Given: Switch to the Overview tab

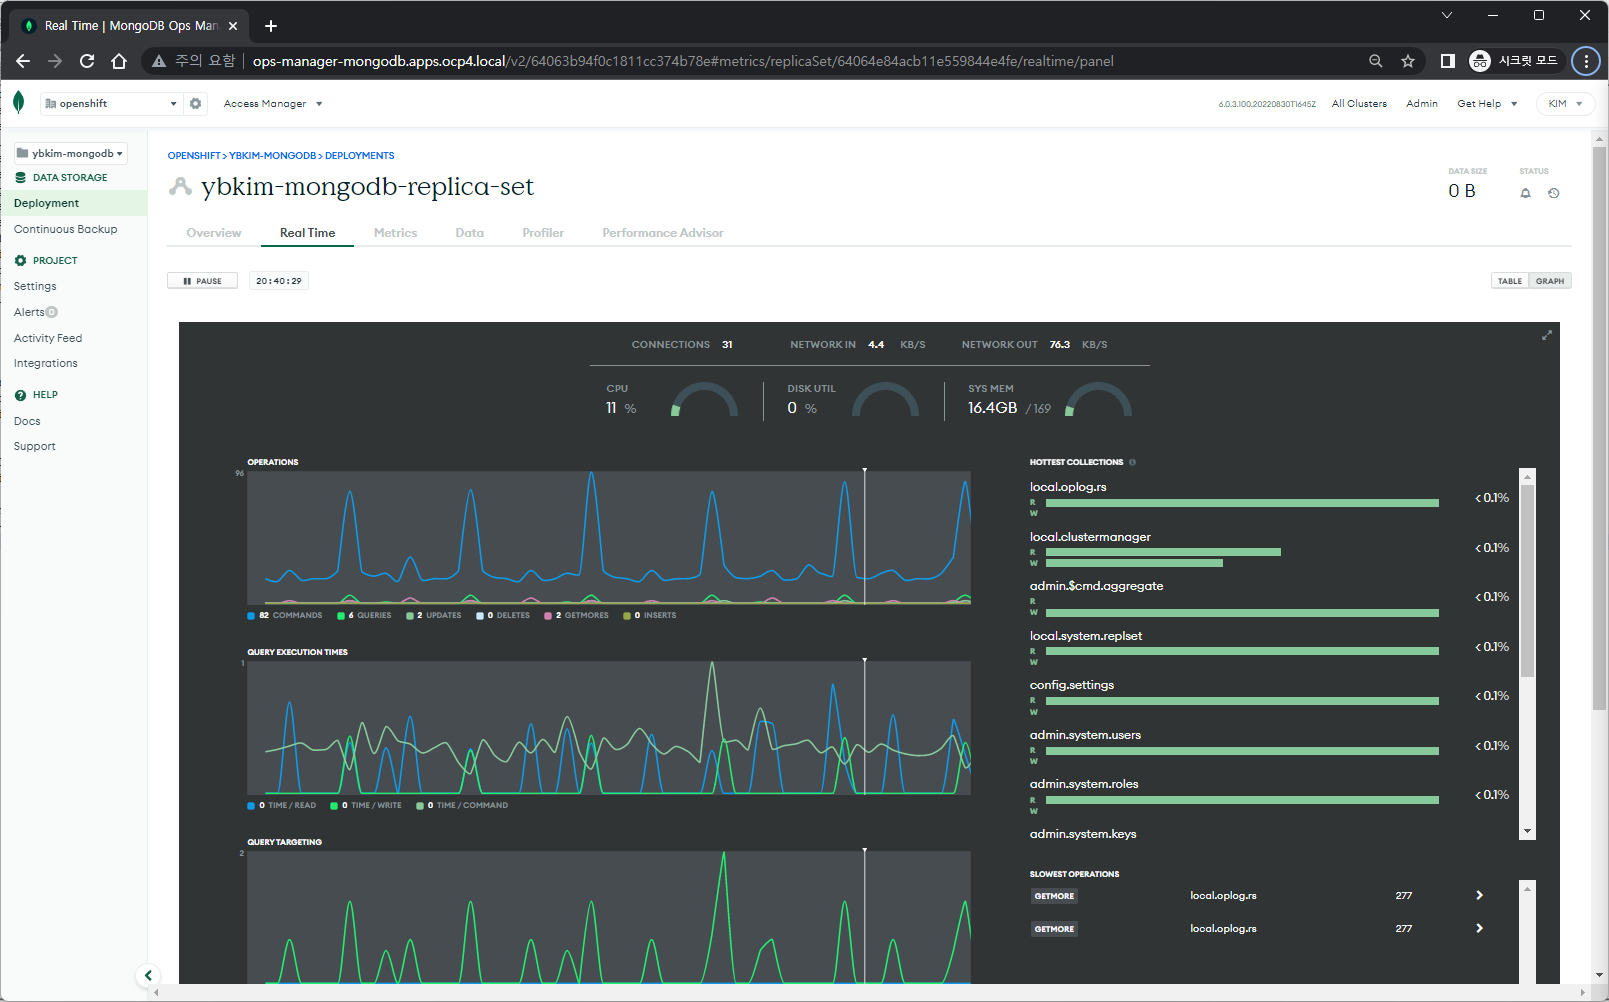Looking at the screenshot, I should coord(214,233).
